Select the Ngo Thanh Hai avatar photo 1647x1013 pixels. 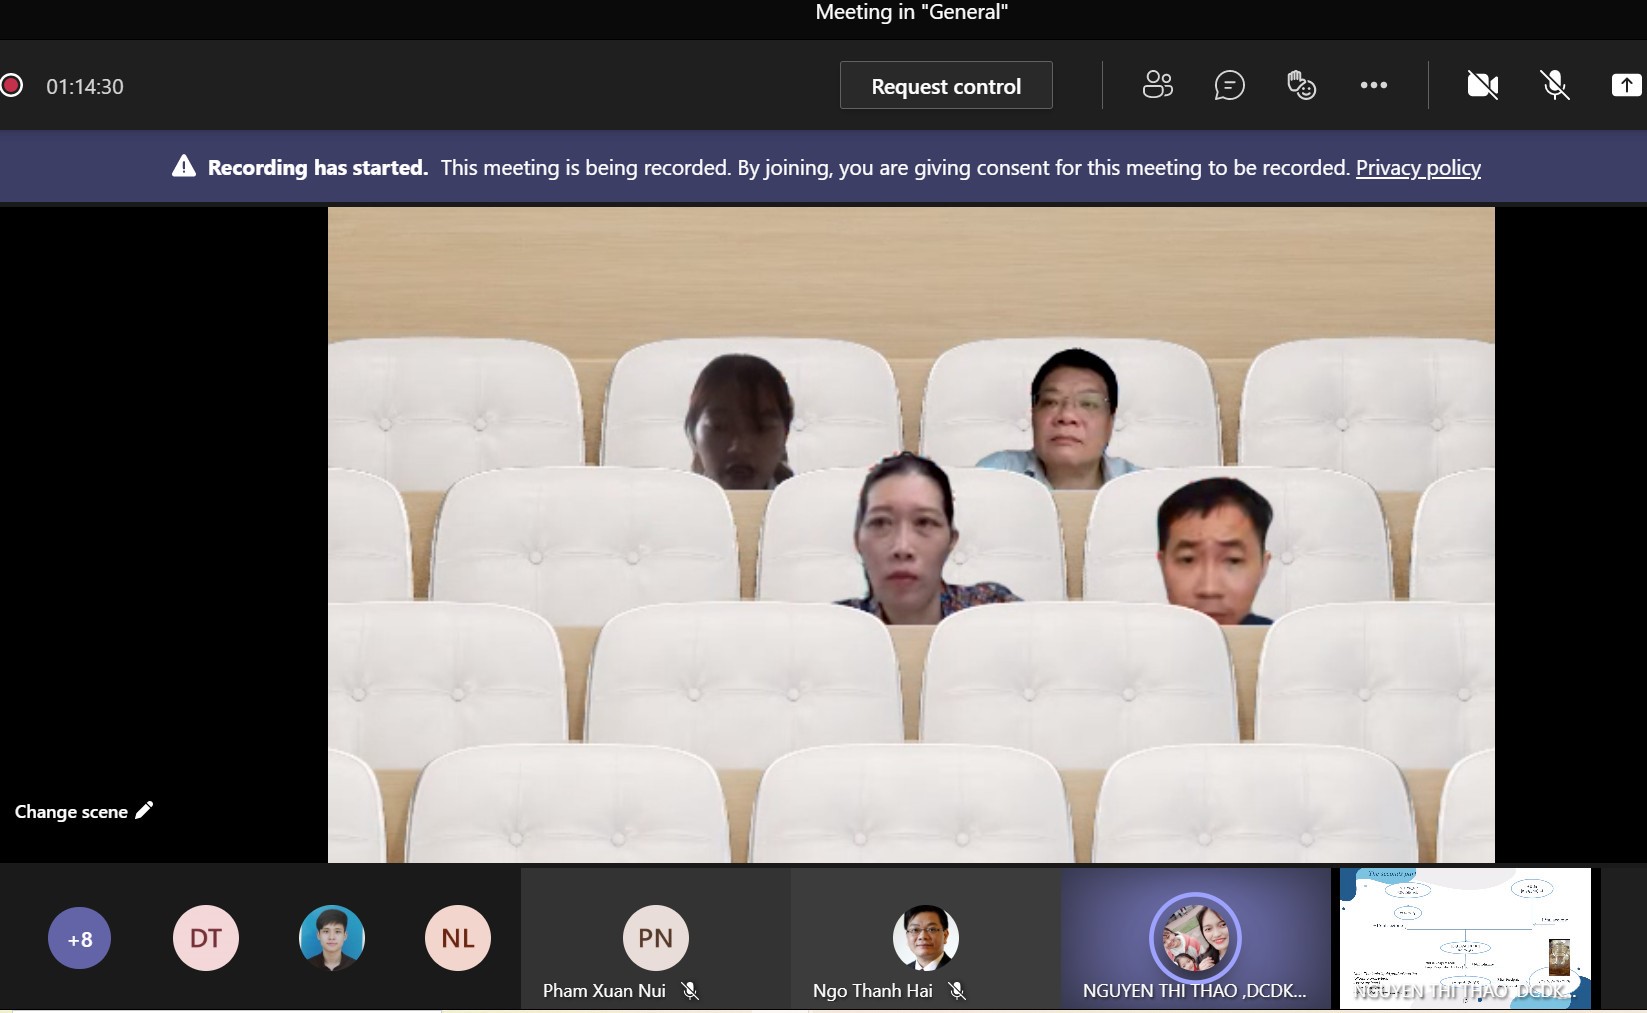(926, 938)
